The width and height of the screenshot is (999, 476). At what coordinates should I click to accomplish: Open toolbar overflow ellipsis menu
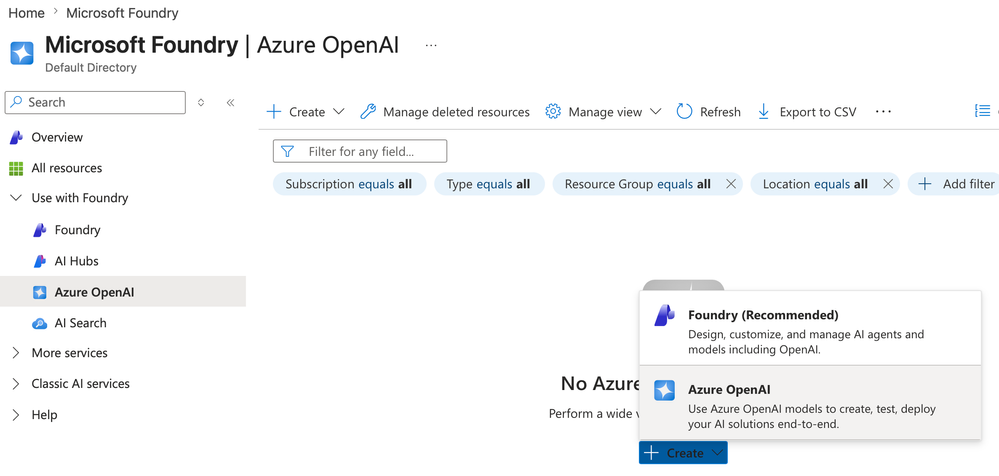883,112
